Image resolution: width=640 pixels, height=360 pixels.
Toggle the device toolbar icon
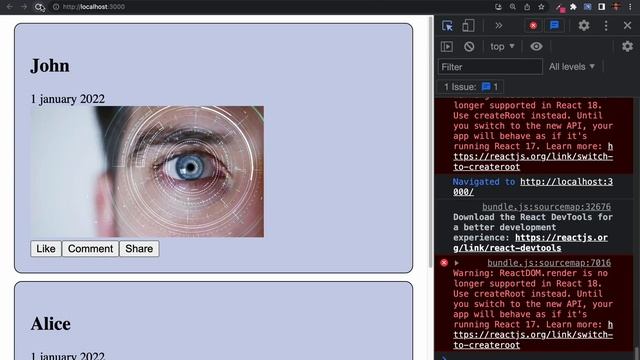point(468,26)
